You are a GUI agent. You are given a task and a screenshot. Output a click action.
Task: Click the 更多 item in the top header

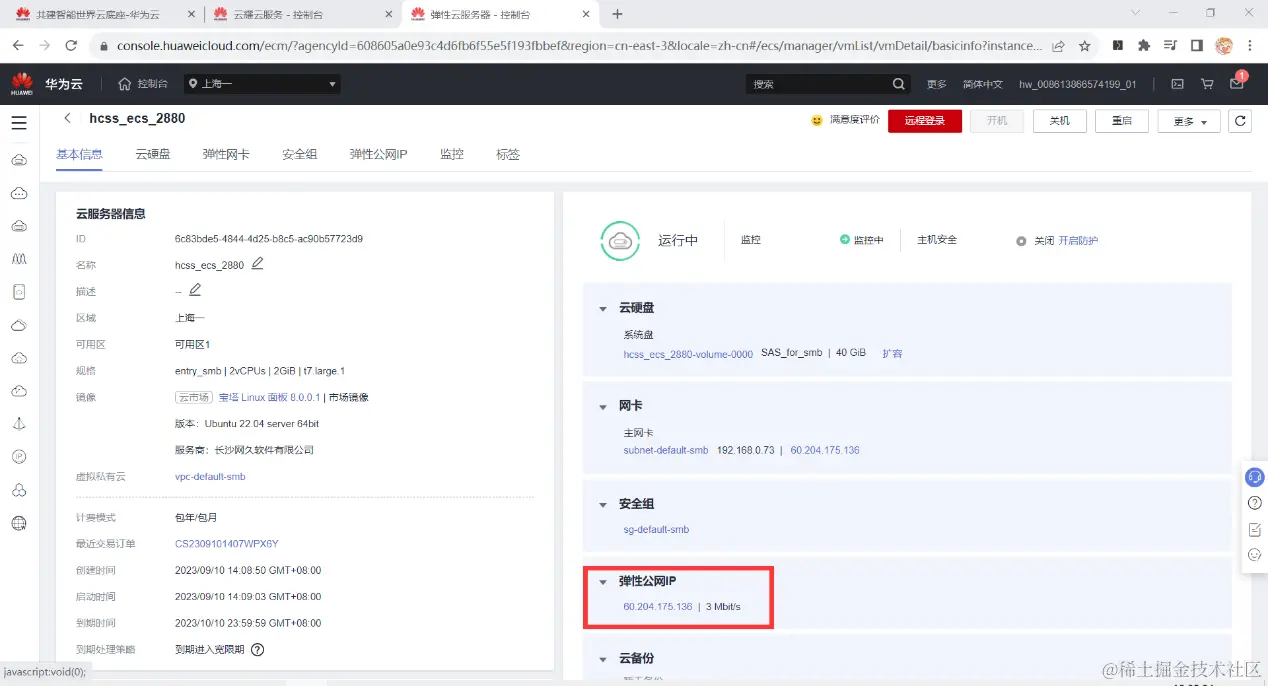click(937, 84)
